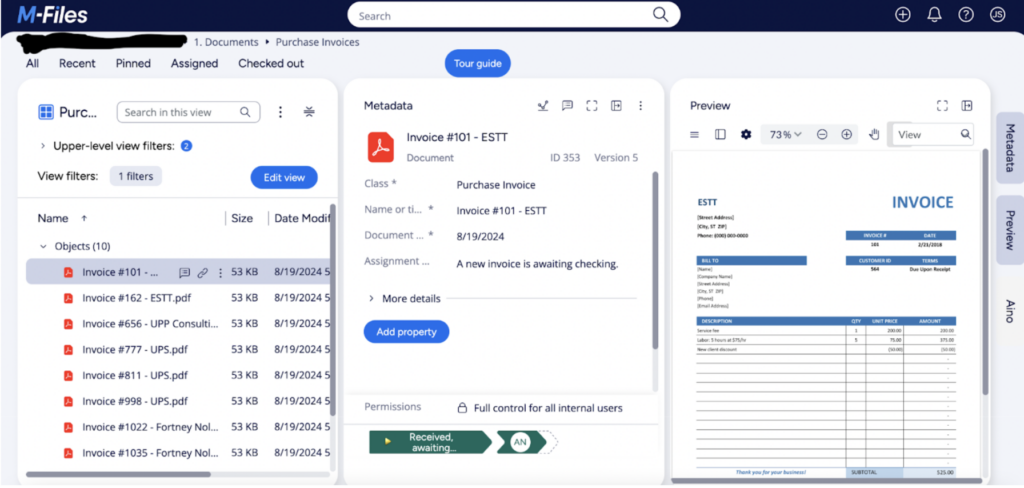Click magnifier in Search in this view
Screen dimensions: 1024x488
[245, 112]
